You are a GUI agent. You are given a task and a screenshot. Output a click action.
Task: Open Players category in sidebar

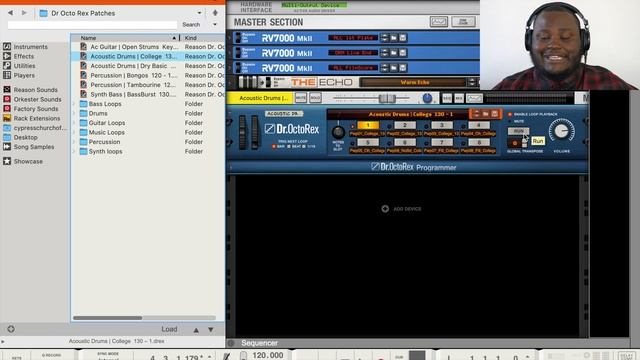point(19,76)
